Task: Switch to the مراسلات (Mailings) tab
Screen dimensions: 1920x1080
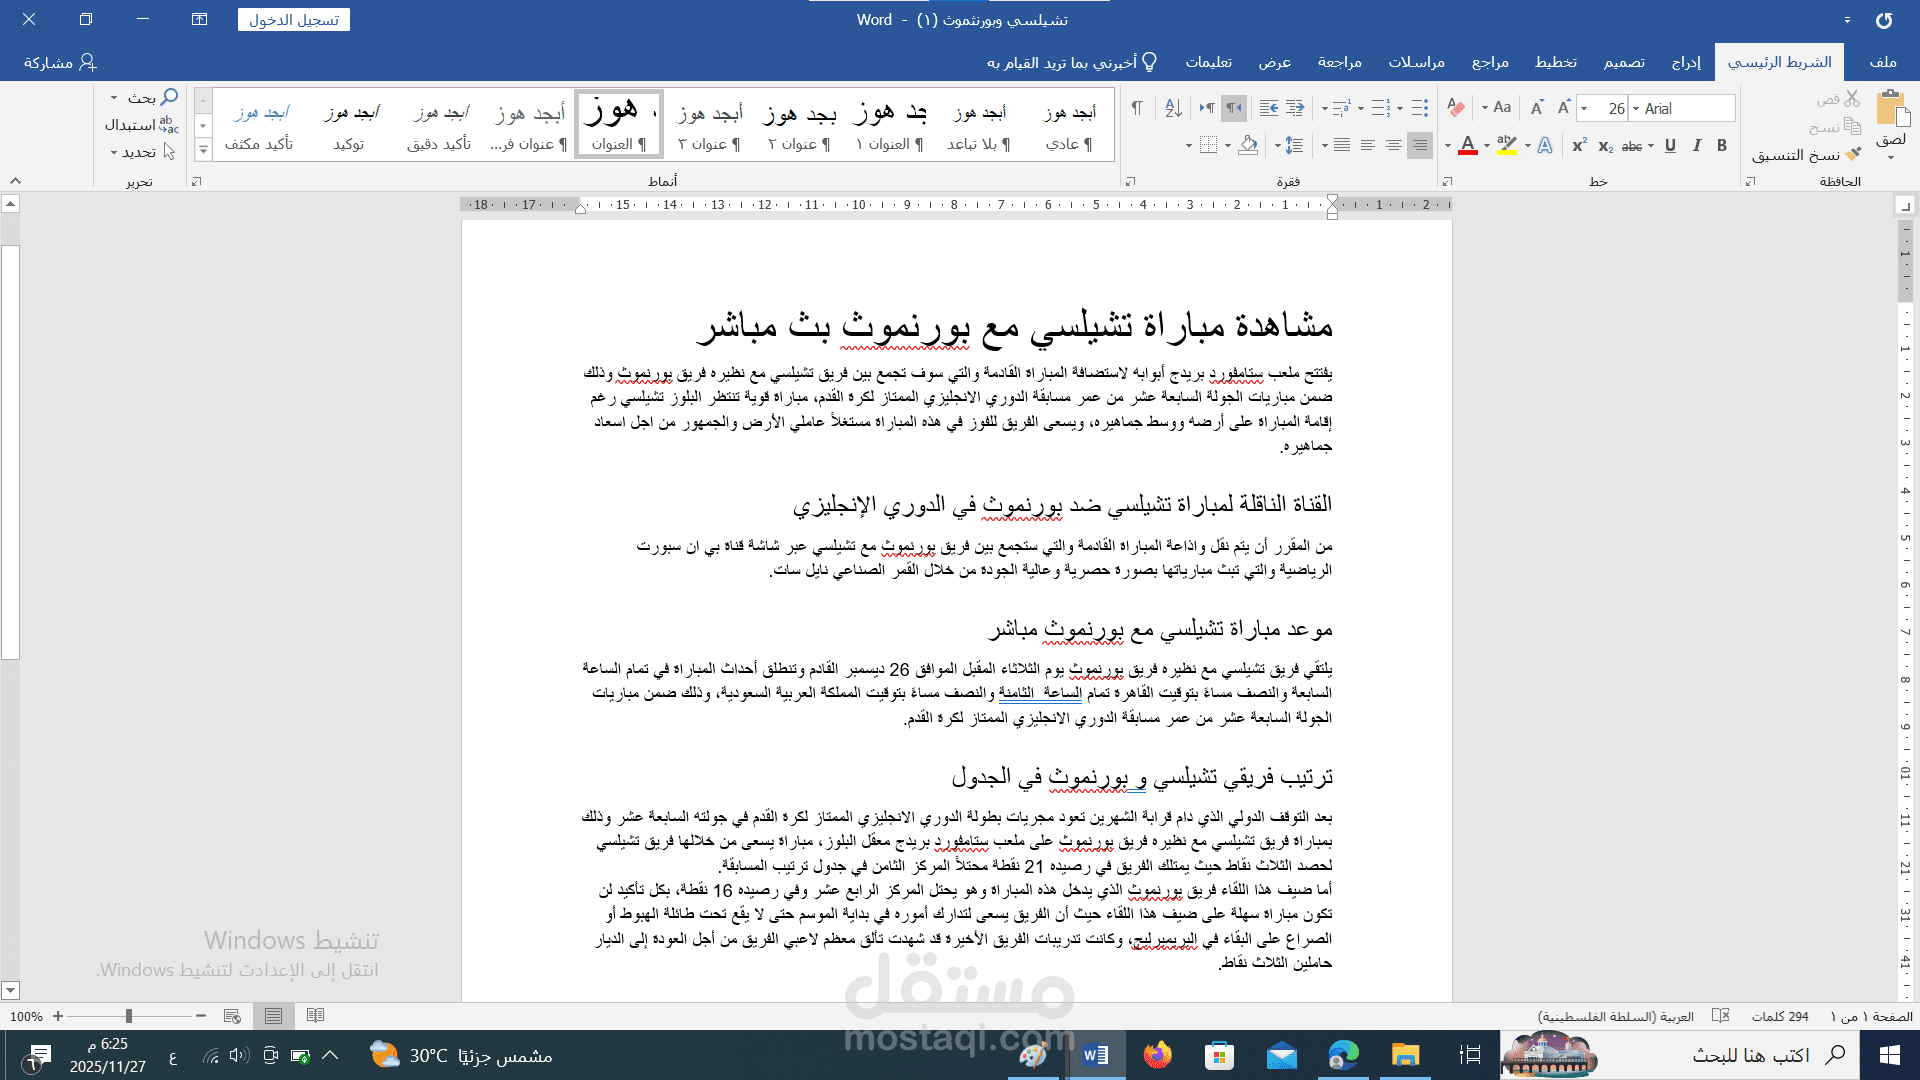Action: point(1416,62)
